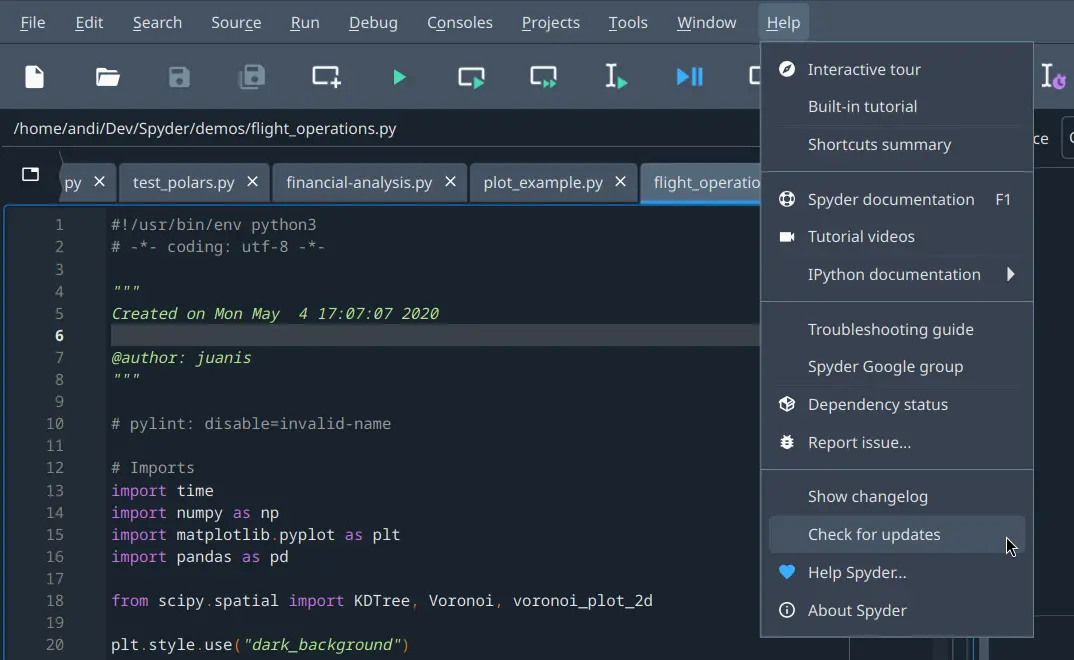Run cell and advance icon
1074x660 pixels.
tap(543, 77)
